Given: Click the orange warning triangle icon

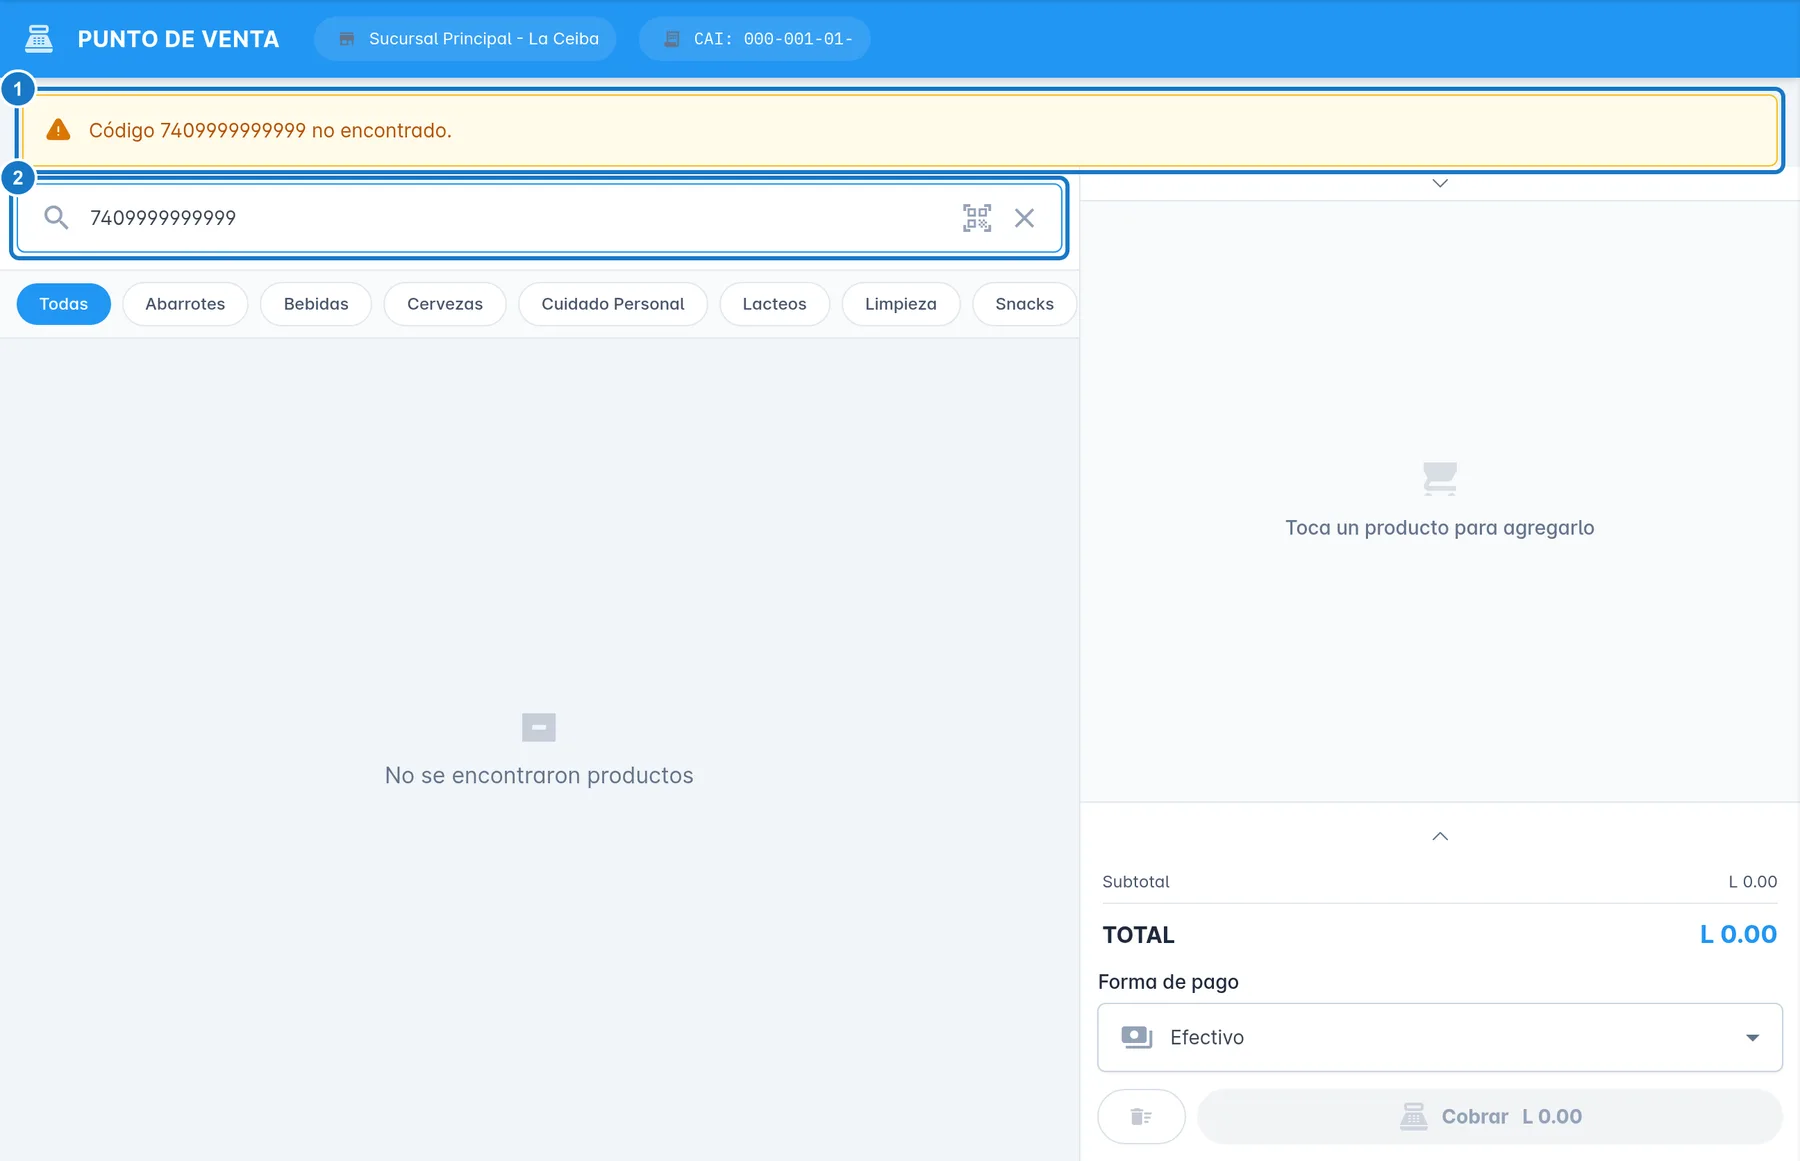Looking at the screenshot, I should (58, 130).
